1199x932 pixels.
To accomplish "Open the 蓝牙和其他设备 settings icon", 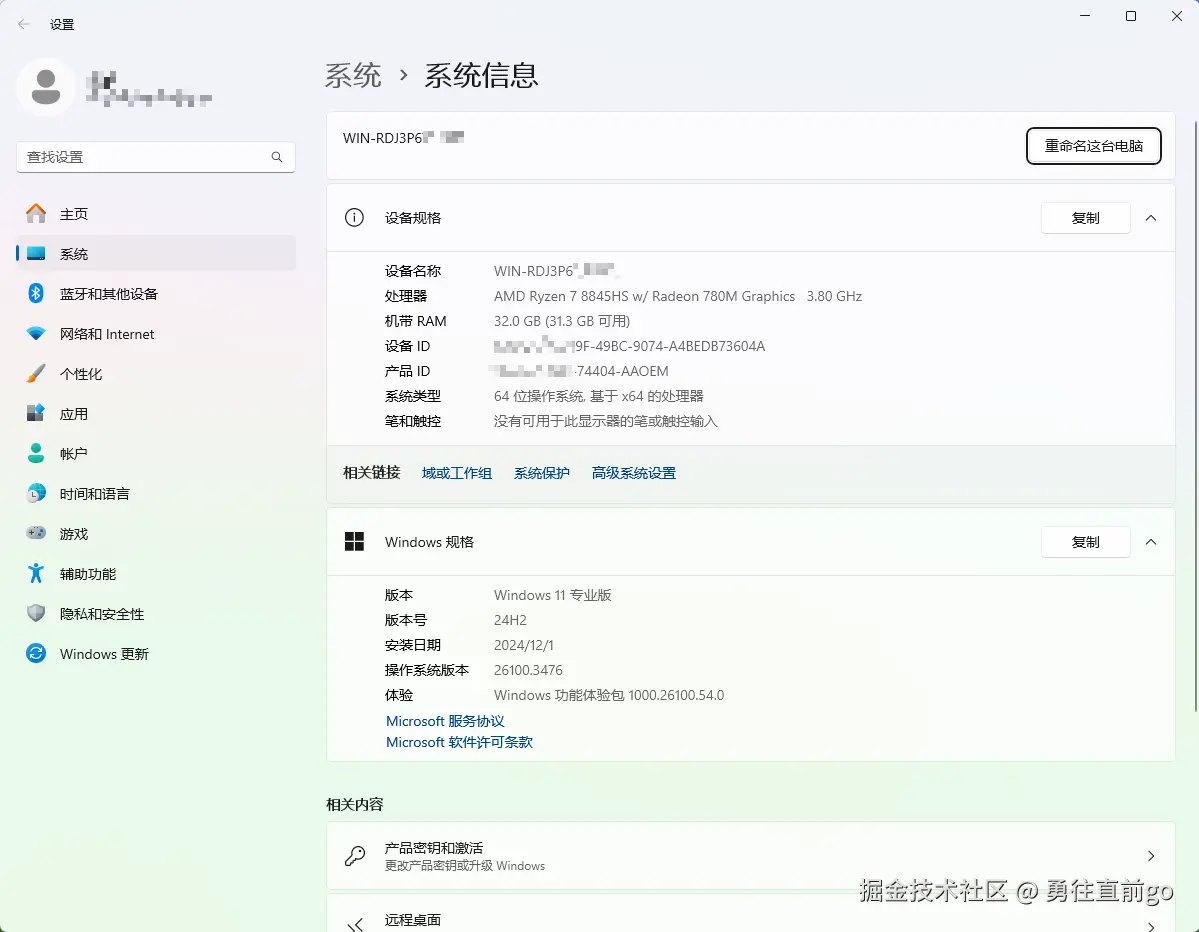I will click(x=38, y=293).
